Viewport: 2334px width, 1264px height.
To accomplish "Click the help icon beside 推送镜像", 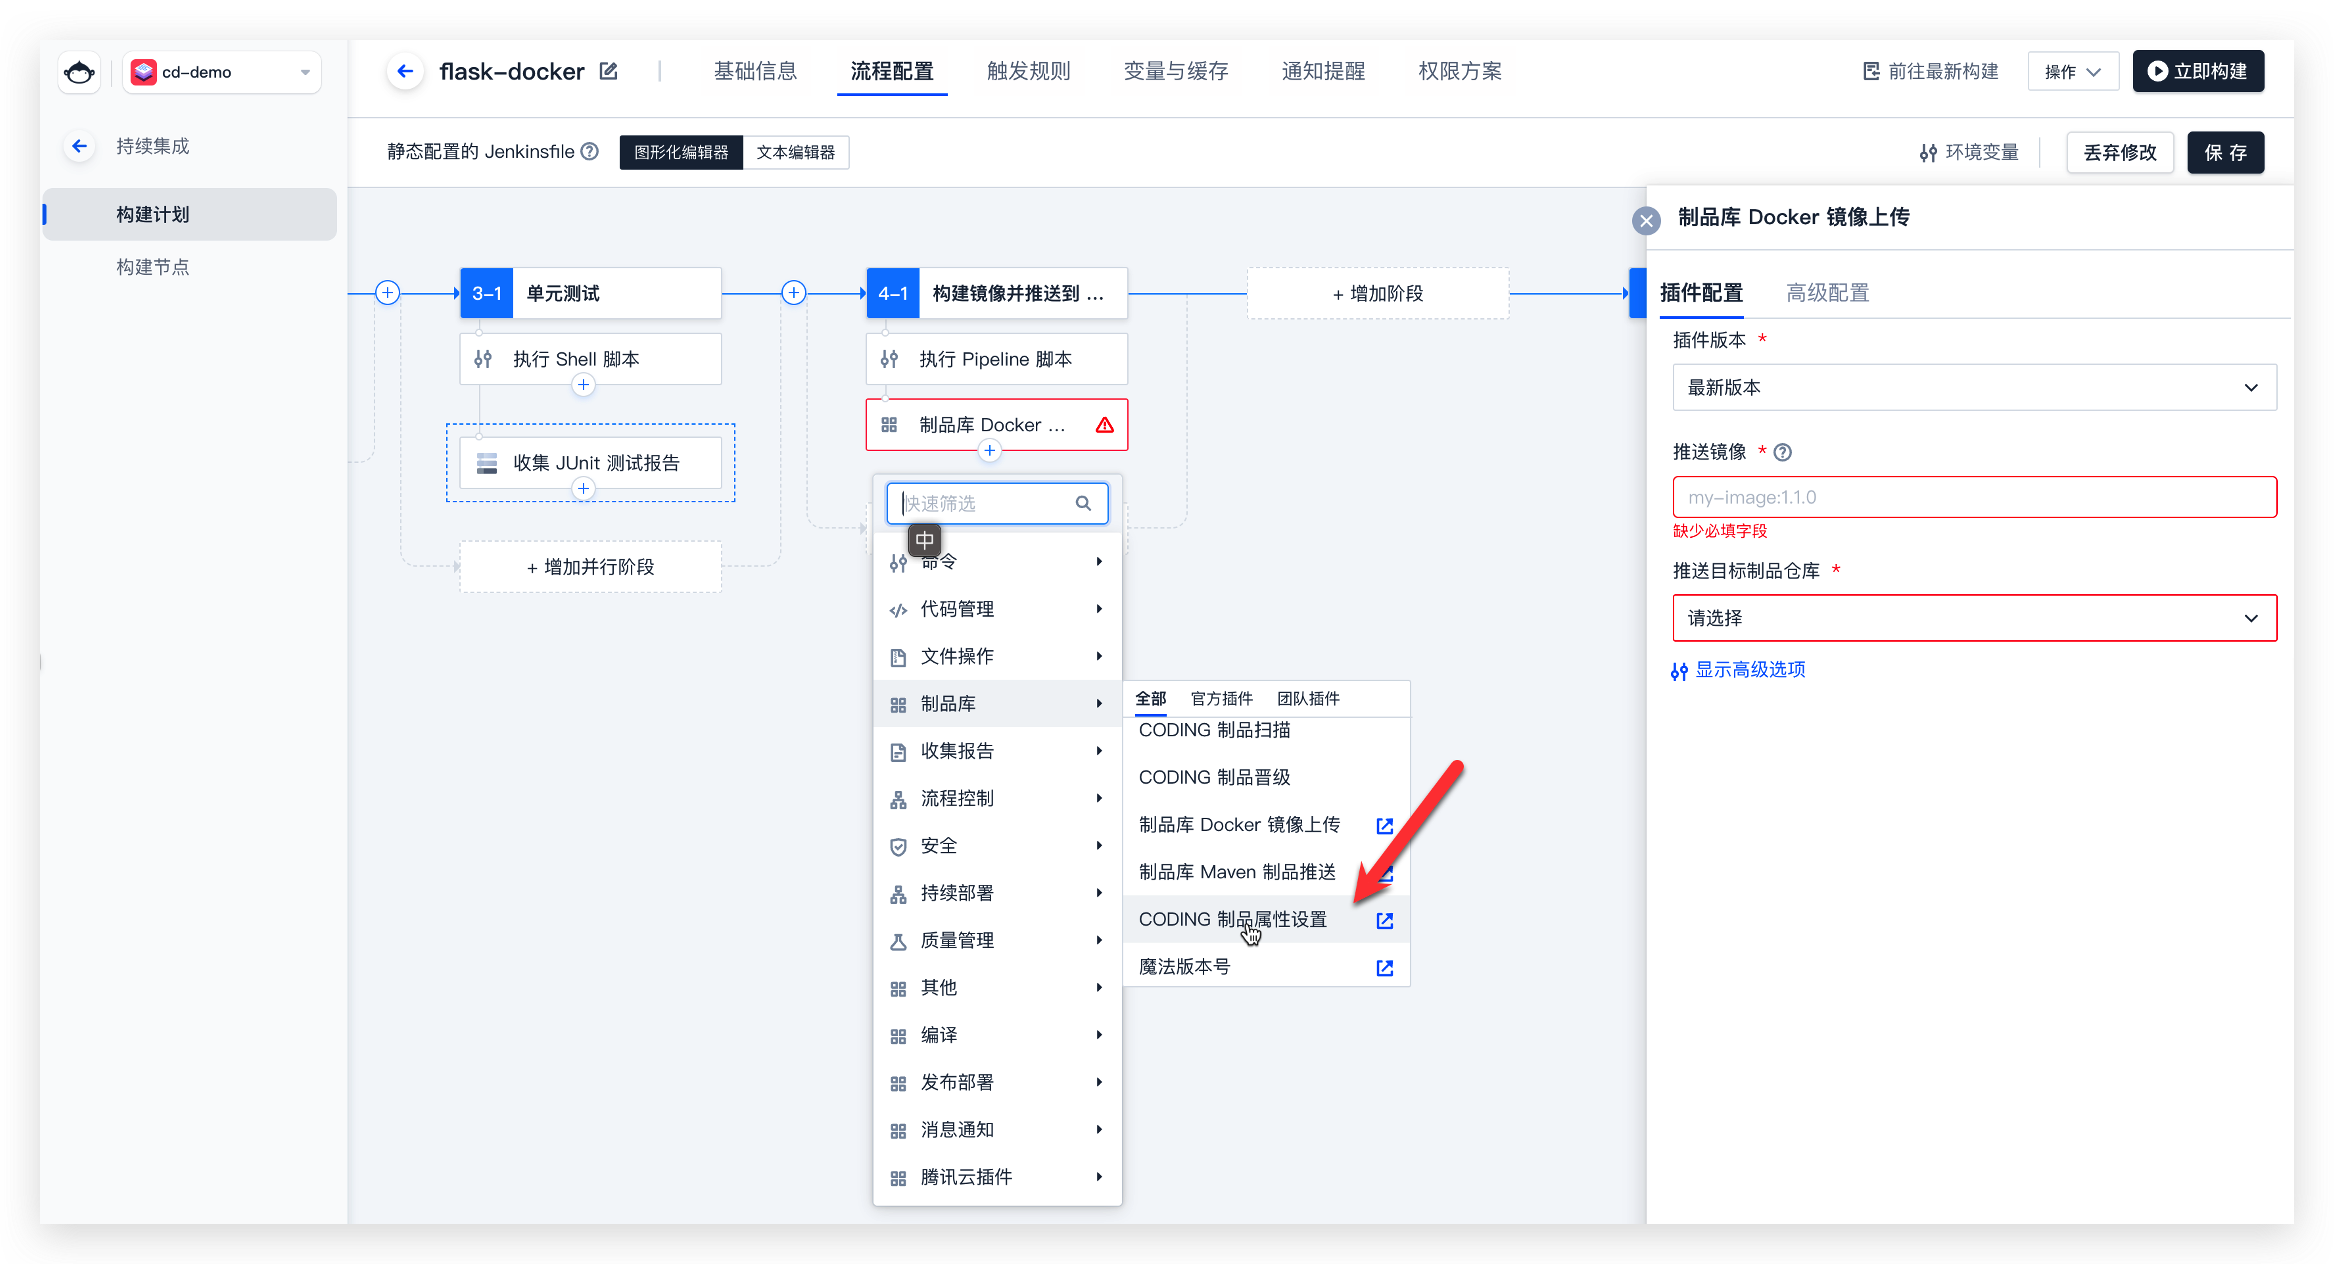I will (x=1782, y=452).
